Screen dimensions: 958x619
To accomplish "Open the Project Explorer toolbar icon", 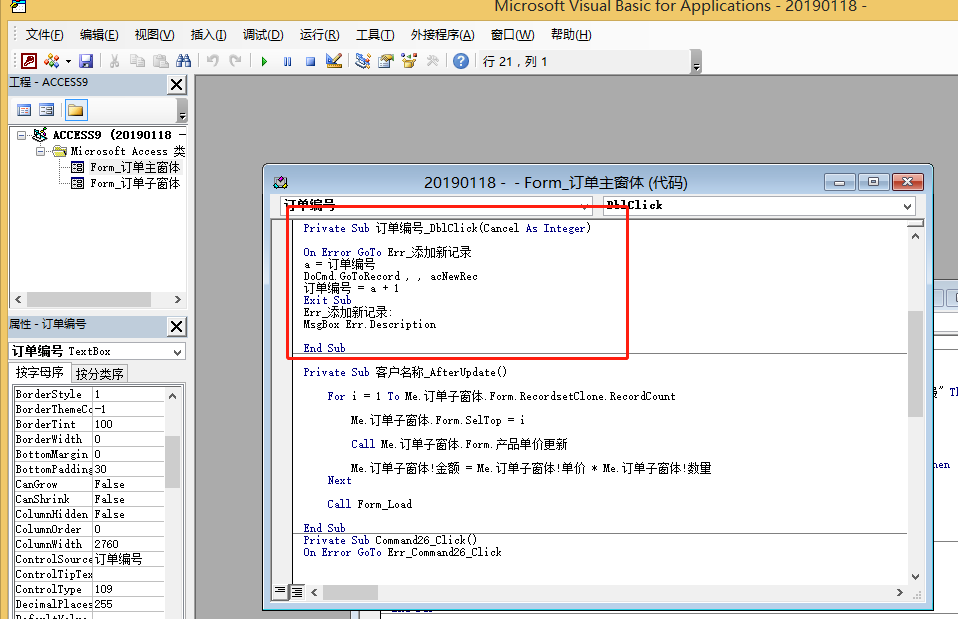I will tap(363, 61).
